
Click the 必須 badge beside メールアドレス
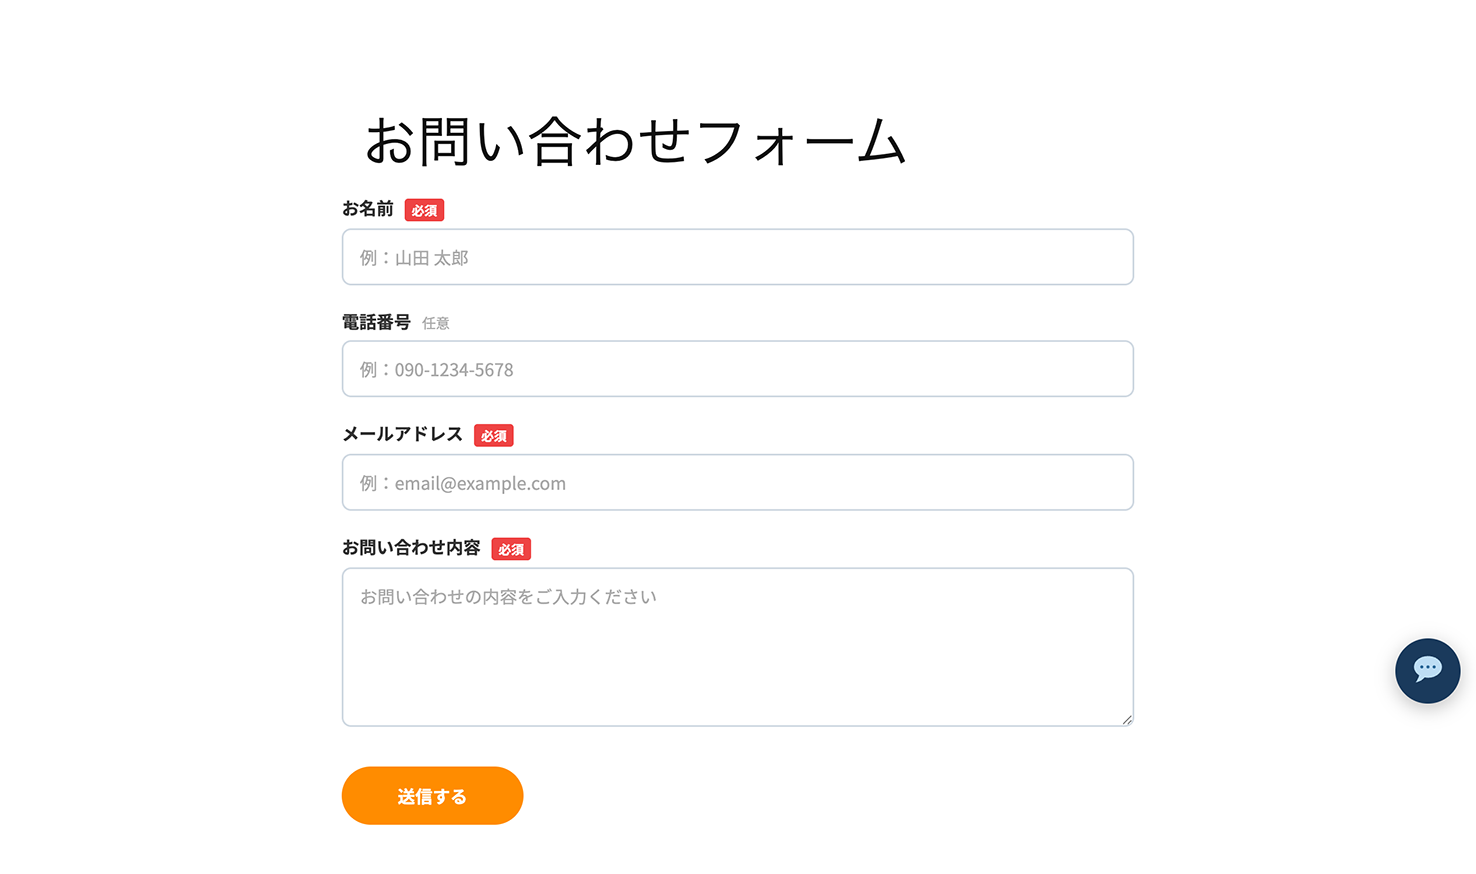(x=493, y=436)
